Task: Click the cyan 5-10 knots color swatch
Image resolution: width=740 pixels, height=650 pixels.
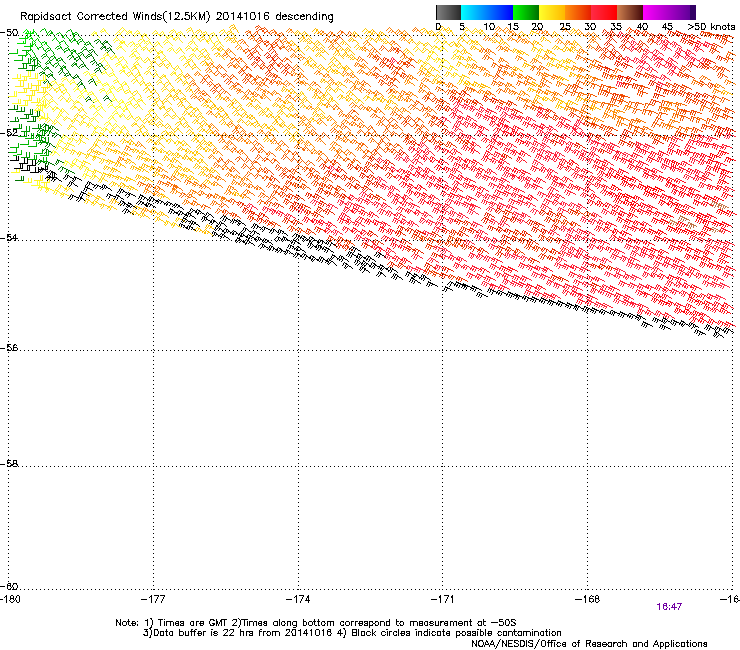Action: 474,12
